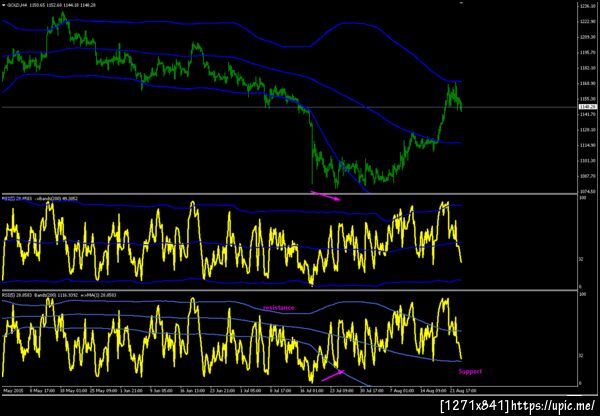Click the 'May 2015' time axis label
The width and height of the screenshot is (600, 416).
click(x=12, y=391)
